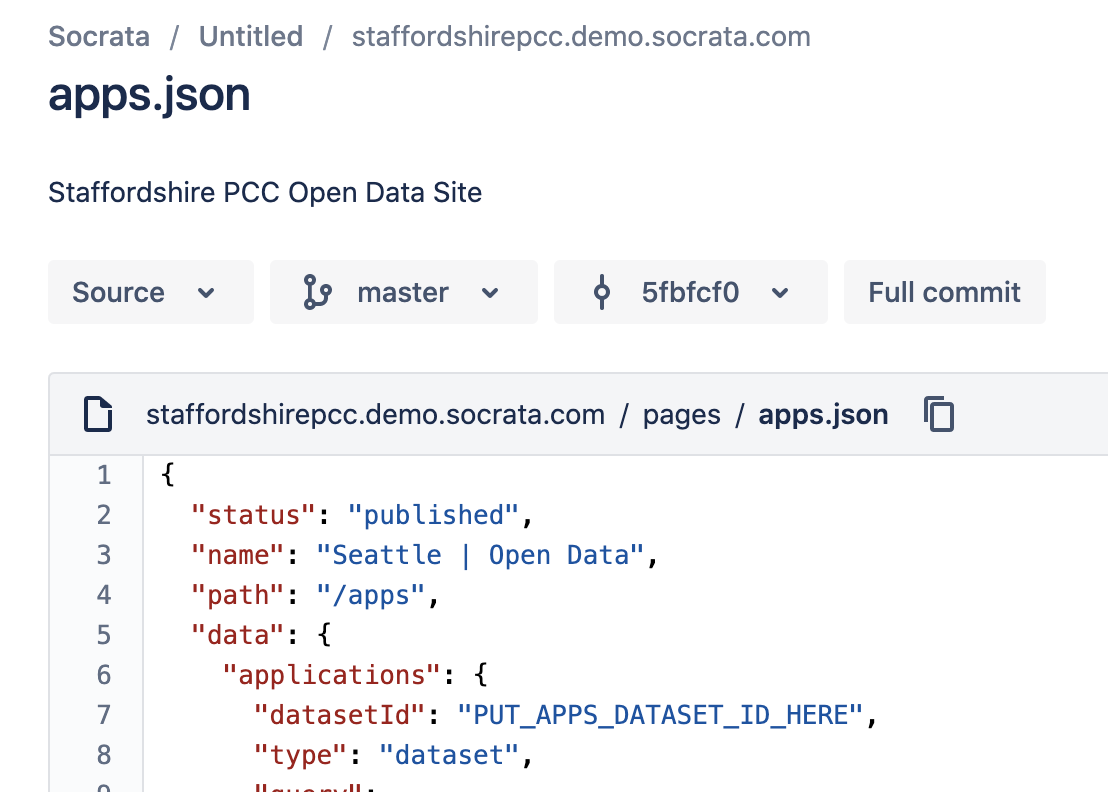Click the "published" value in code

pos(433,515)
